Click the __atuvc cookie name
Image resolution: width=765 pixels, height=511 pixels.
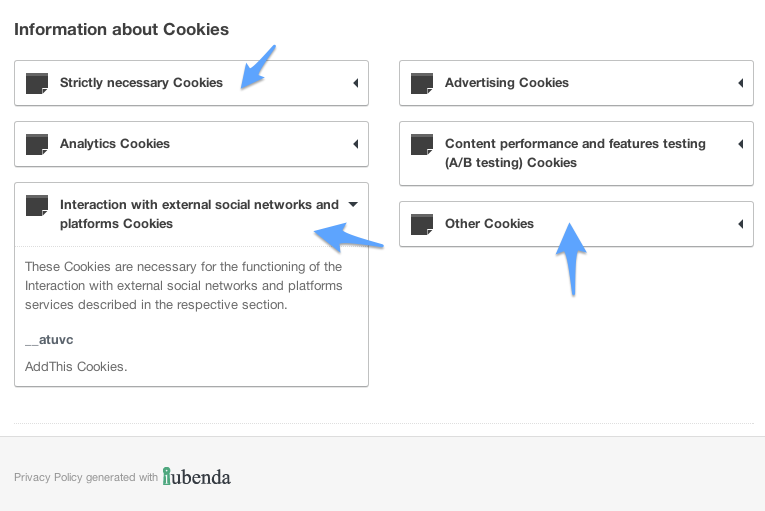(x=49, y=340)
